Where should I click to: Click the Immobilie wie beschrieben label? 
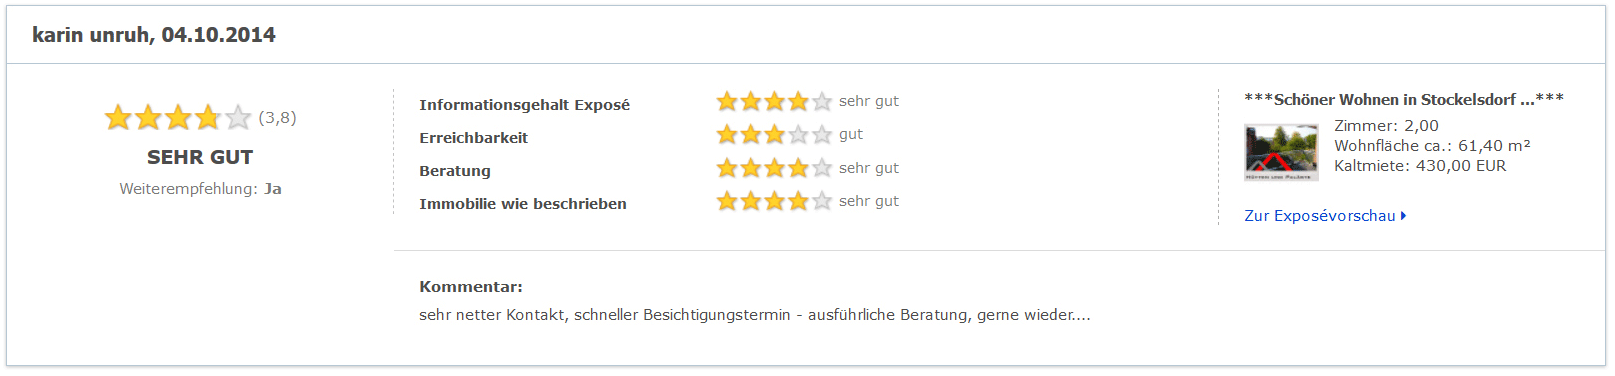[x=523, y=204]
